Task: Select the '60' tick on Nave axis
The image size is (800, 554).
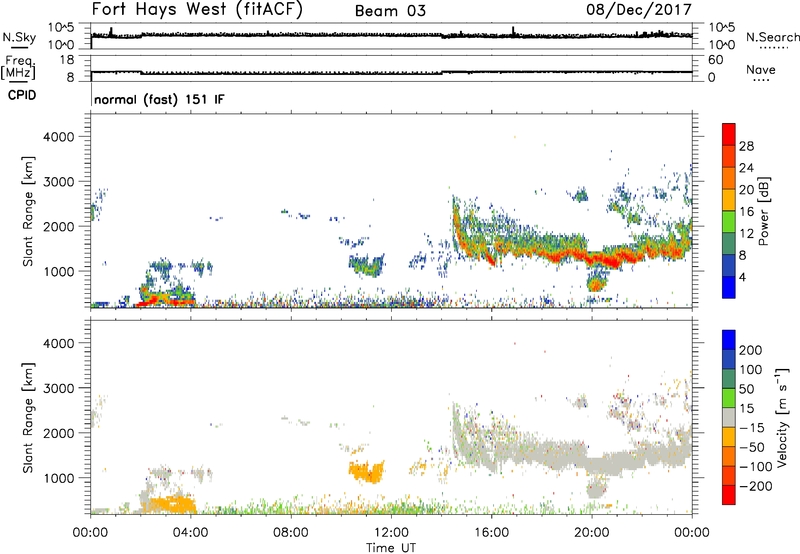Action: click(715, 60)
